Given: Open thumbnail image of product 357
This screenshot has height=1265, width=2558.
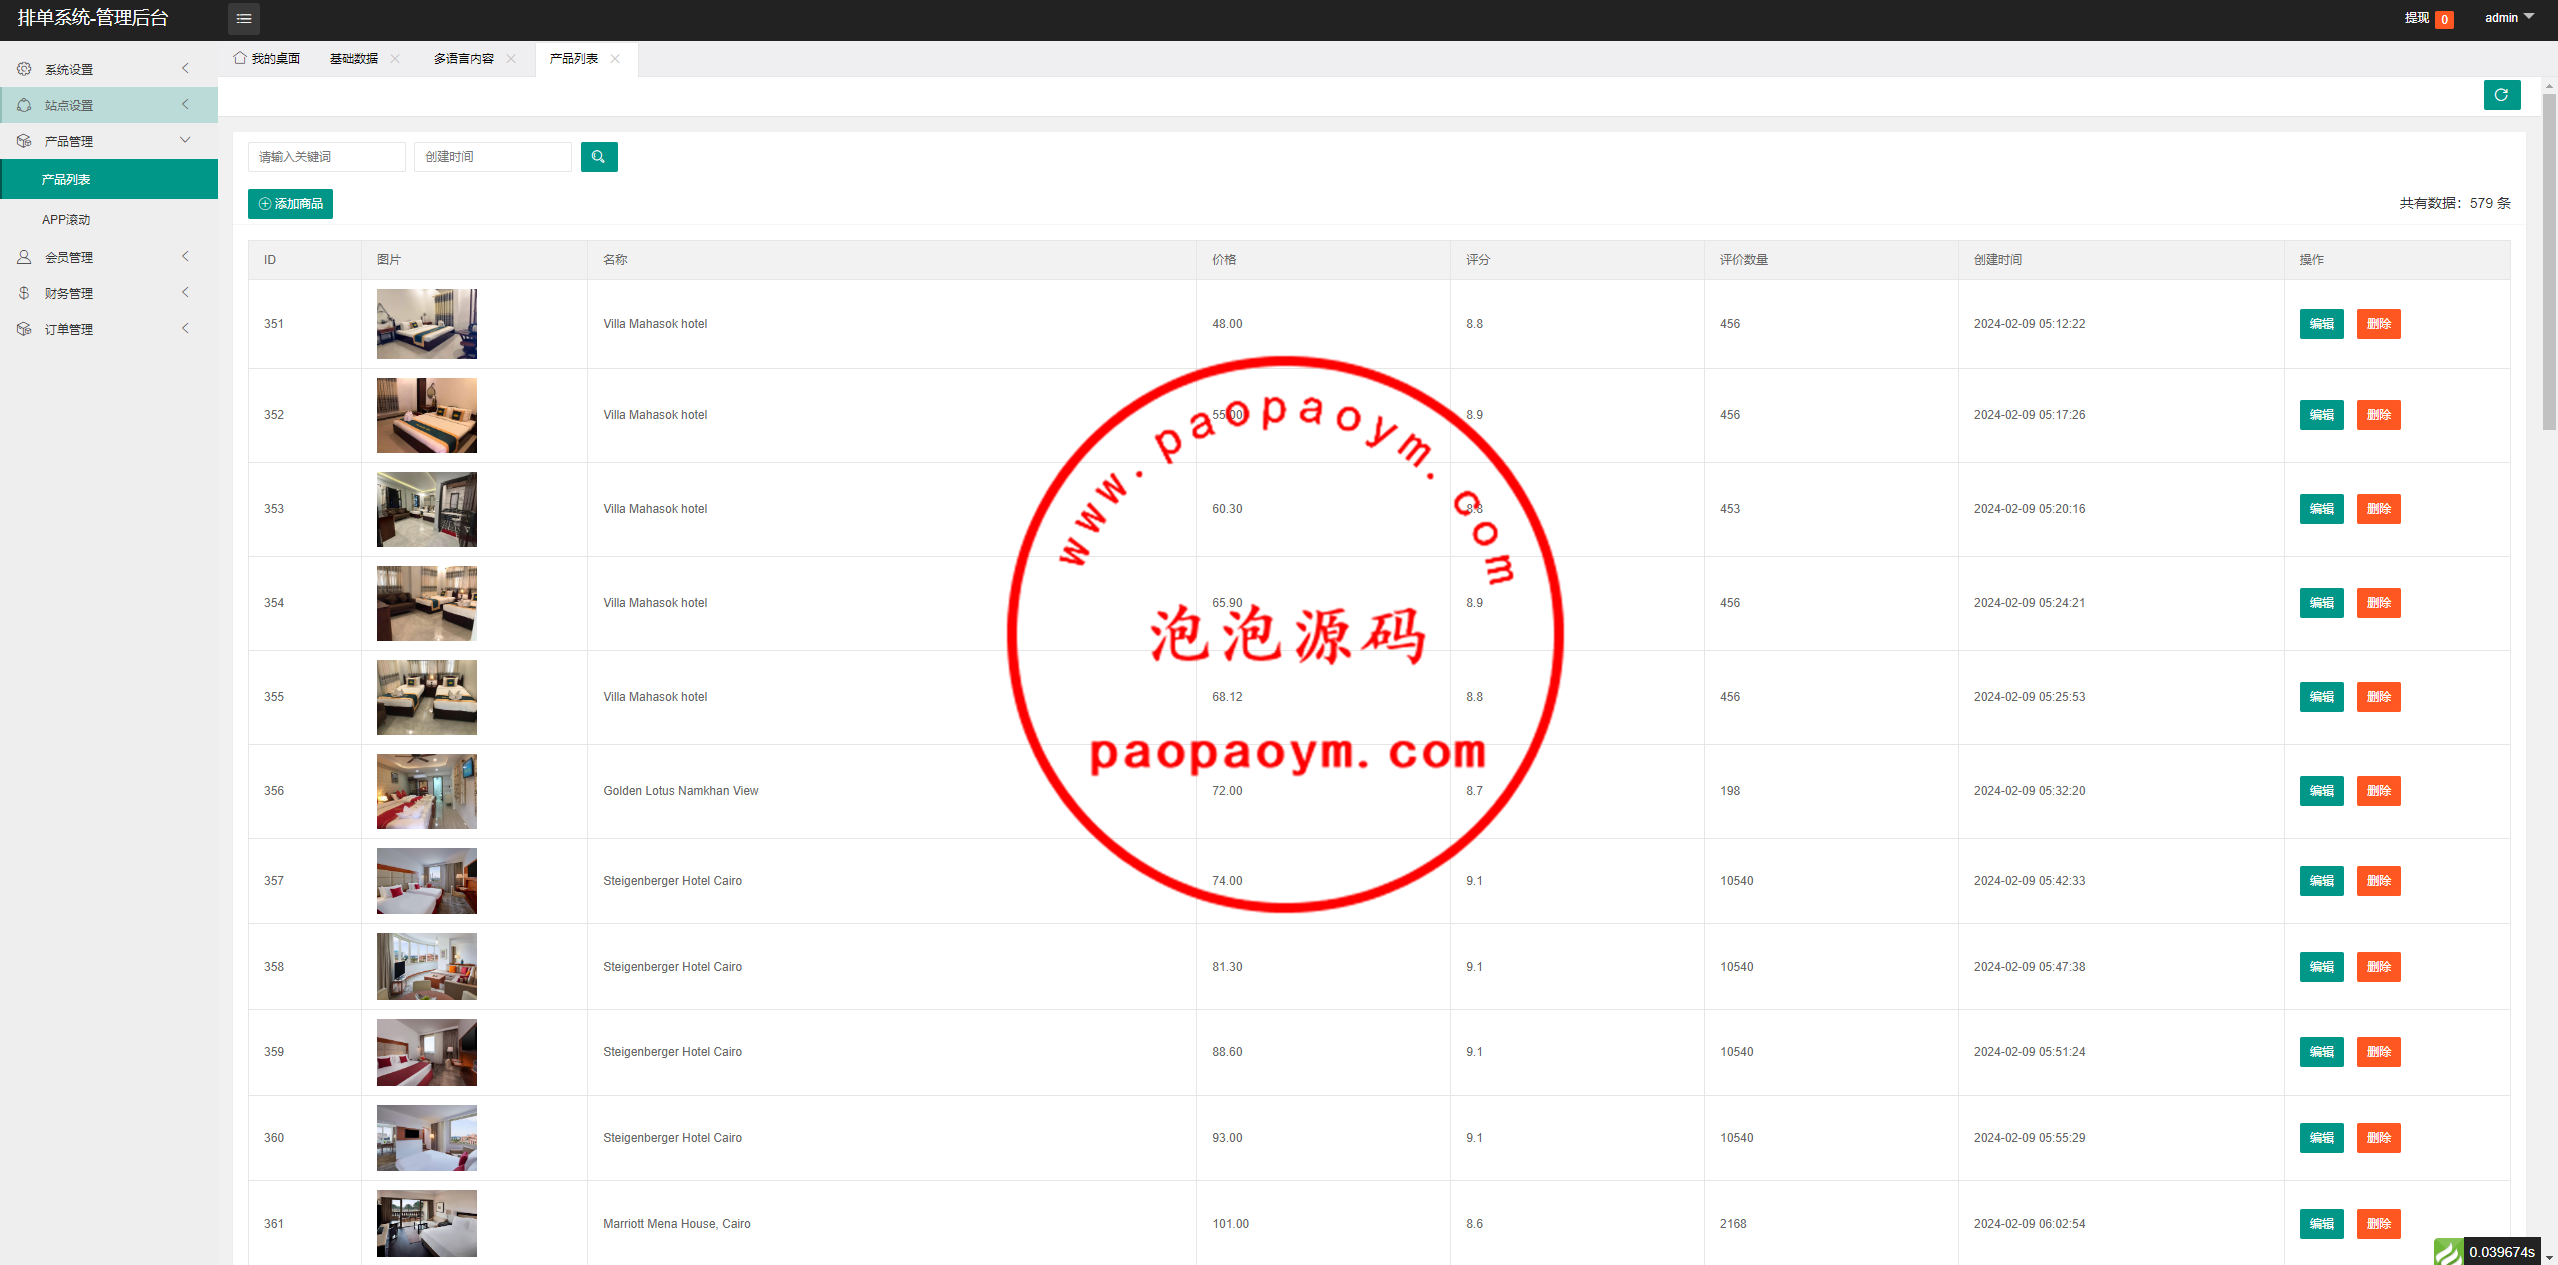Looking at the screenshot, I should 427,881.
